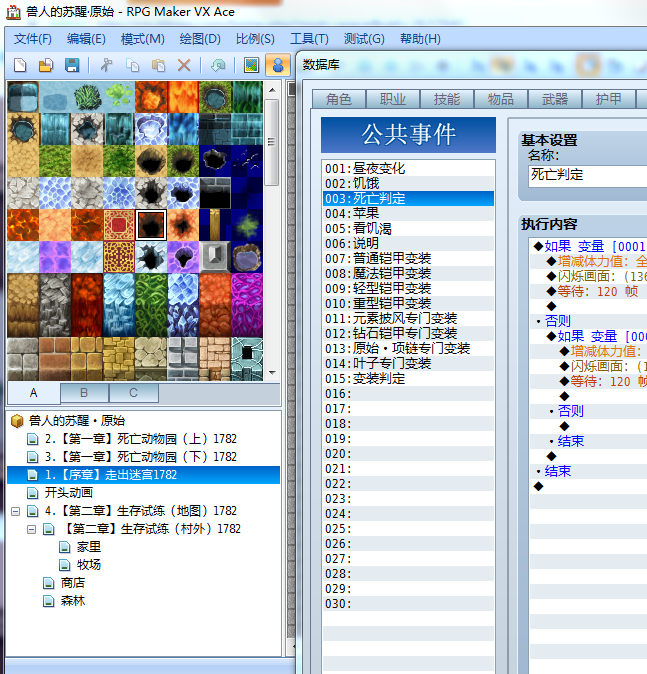The image size is (647, 674).
Task: Switch to the 武器 database tab
Action: [x=555, y=99]
